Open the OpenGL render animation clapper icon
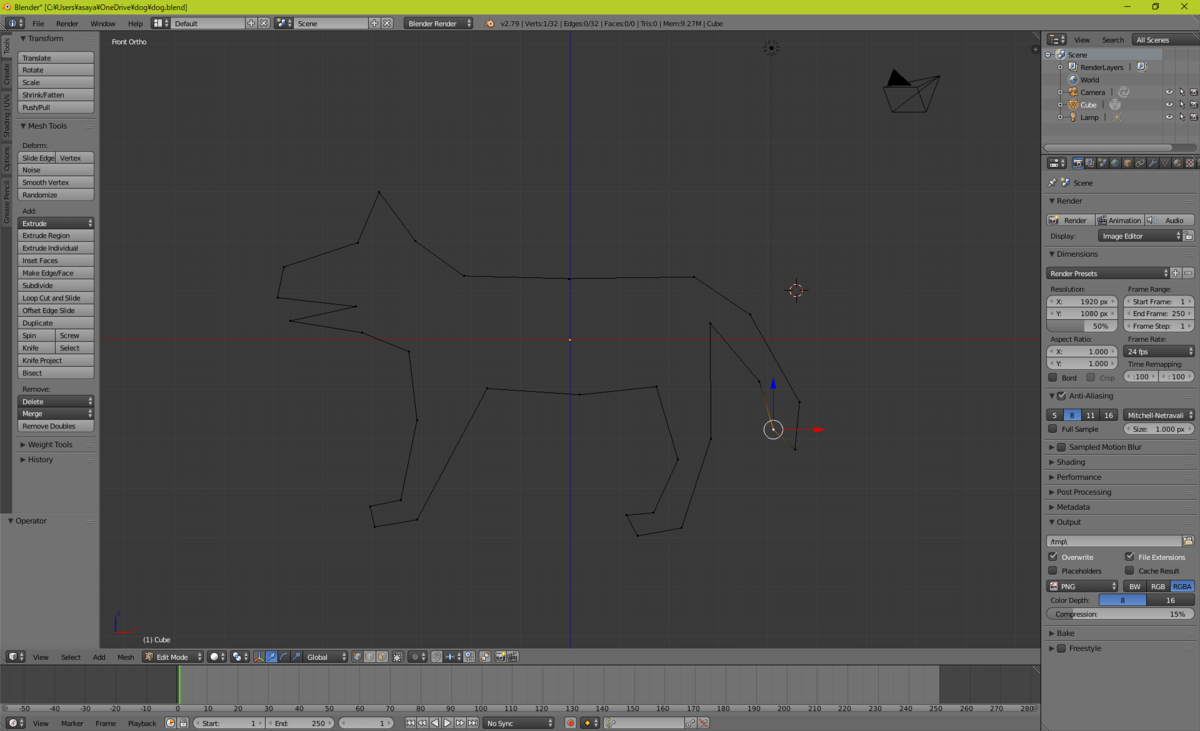 tap(512, 657)
